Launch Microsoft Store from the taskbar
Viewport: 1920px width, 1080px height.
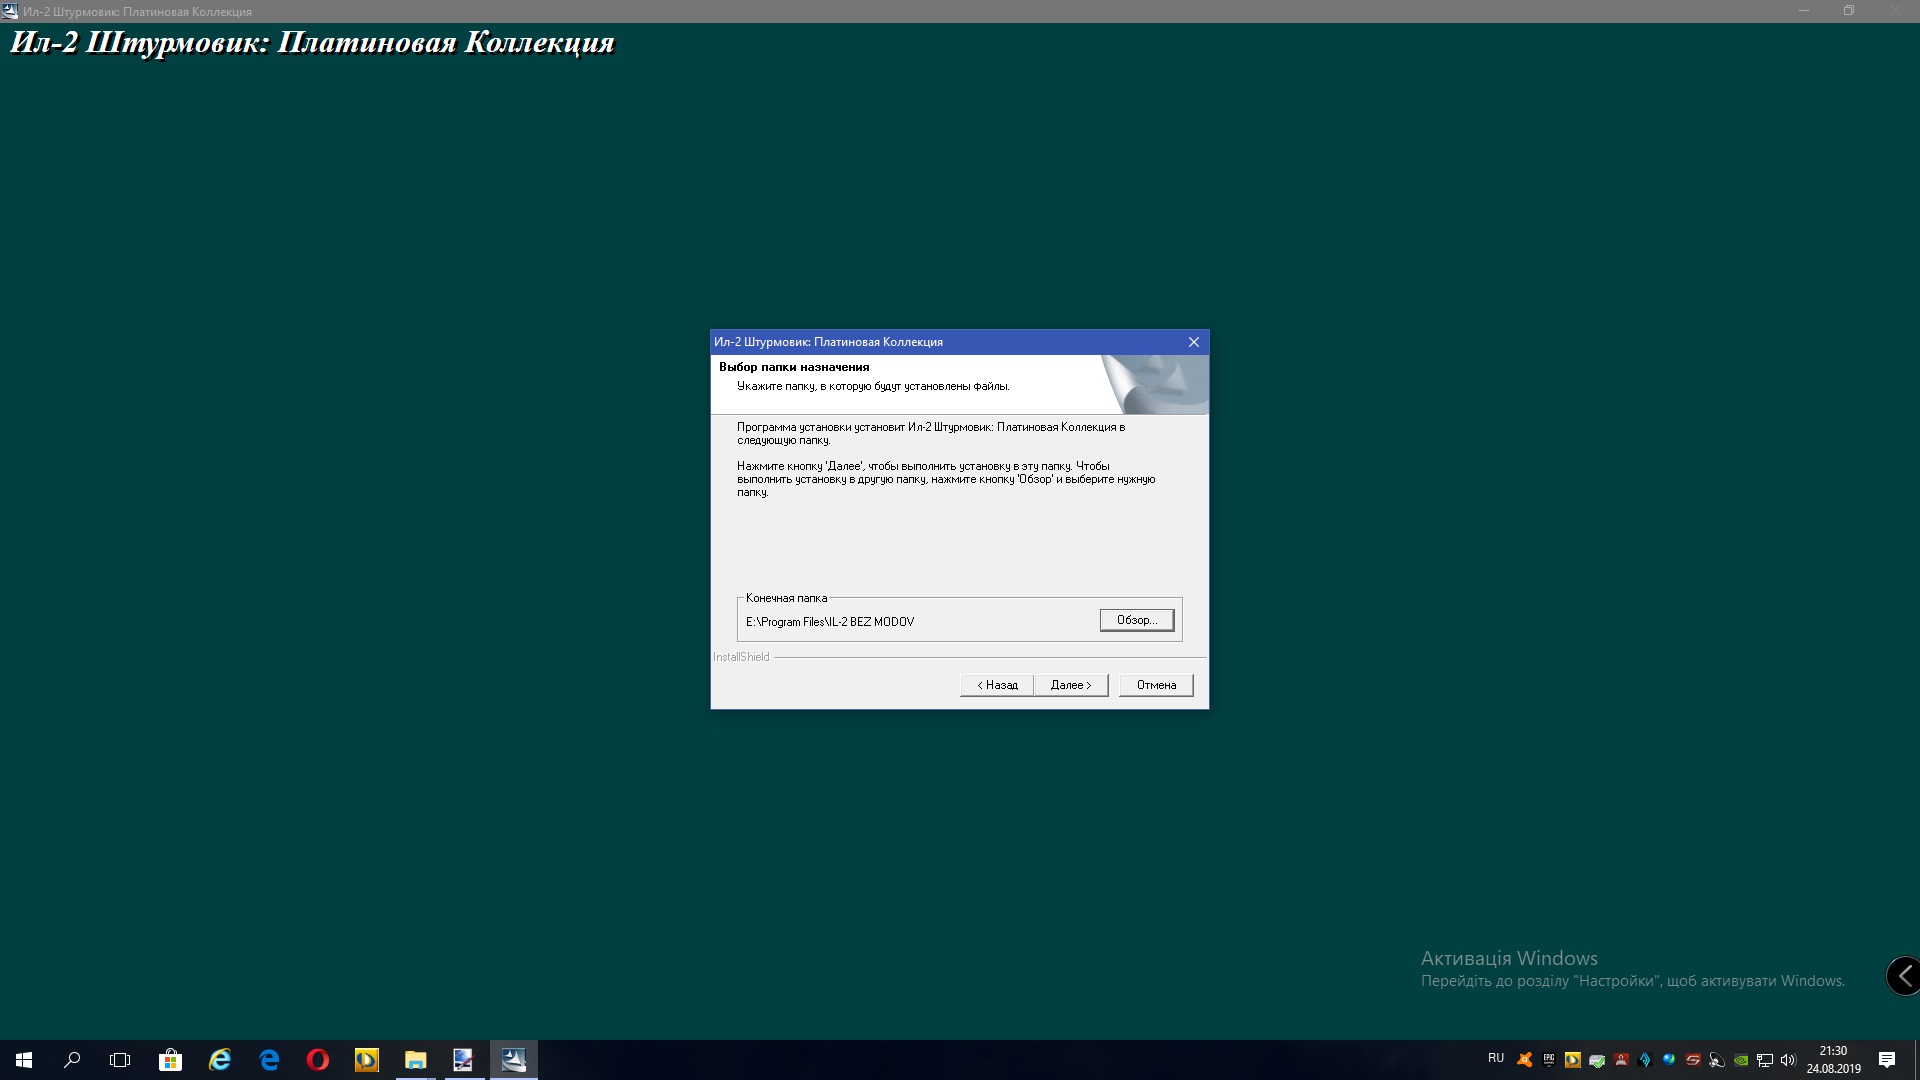(170, 1060)
